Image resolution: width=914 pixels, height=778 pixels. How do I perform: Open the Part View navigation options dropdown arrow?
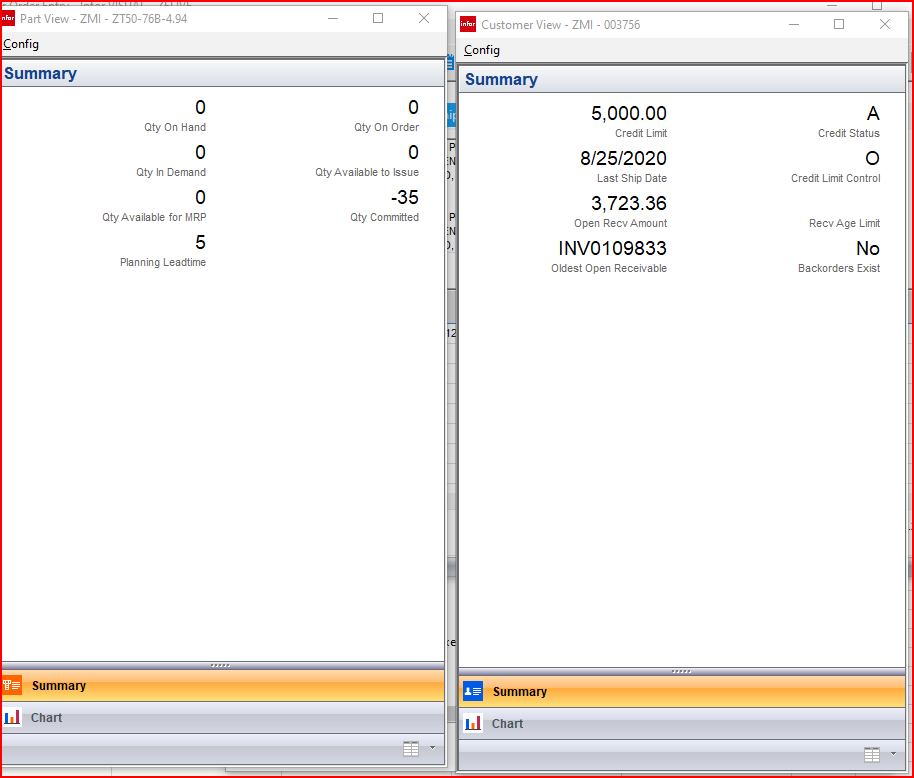click(432, 748)
